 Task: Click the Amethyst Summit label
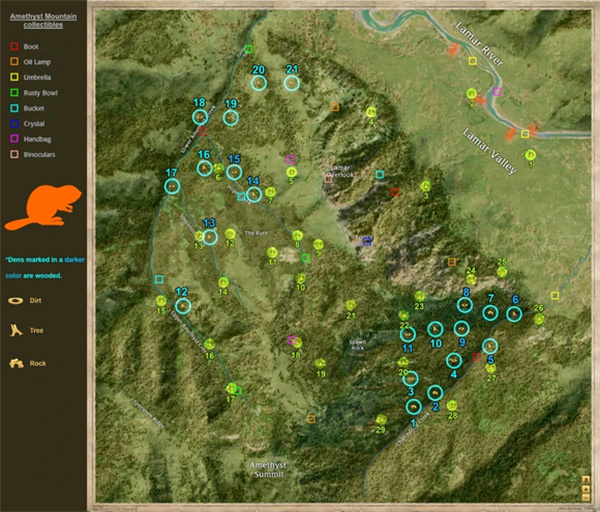click(x=268, y=470)
